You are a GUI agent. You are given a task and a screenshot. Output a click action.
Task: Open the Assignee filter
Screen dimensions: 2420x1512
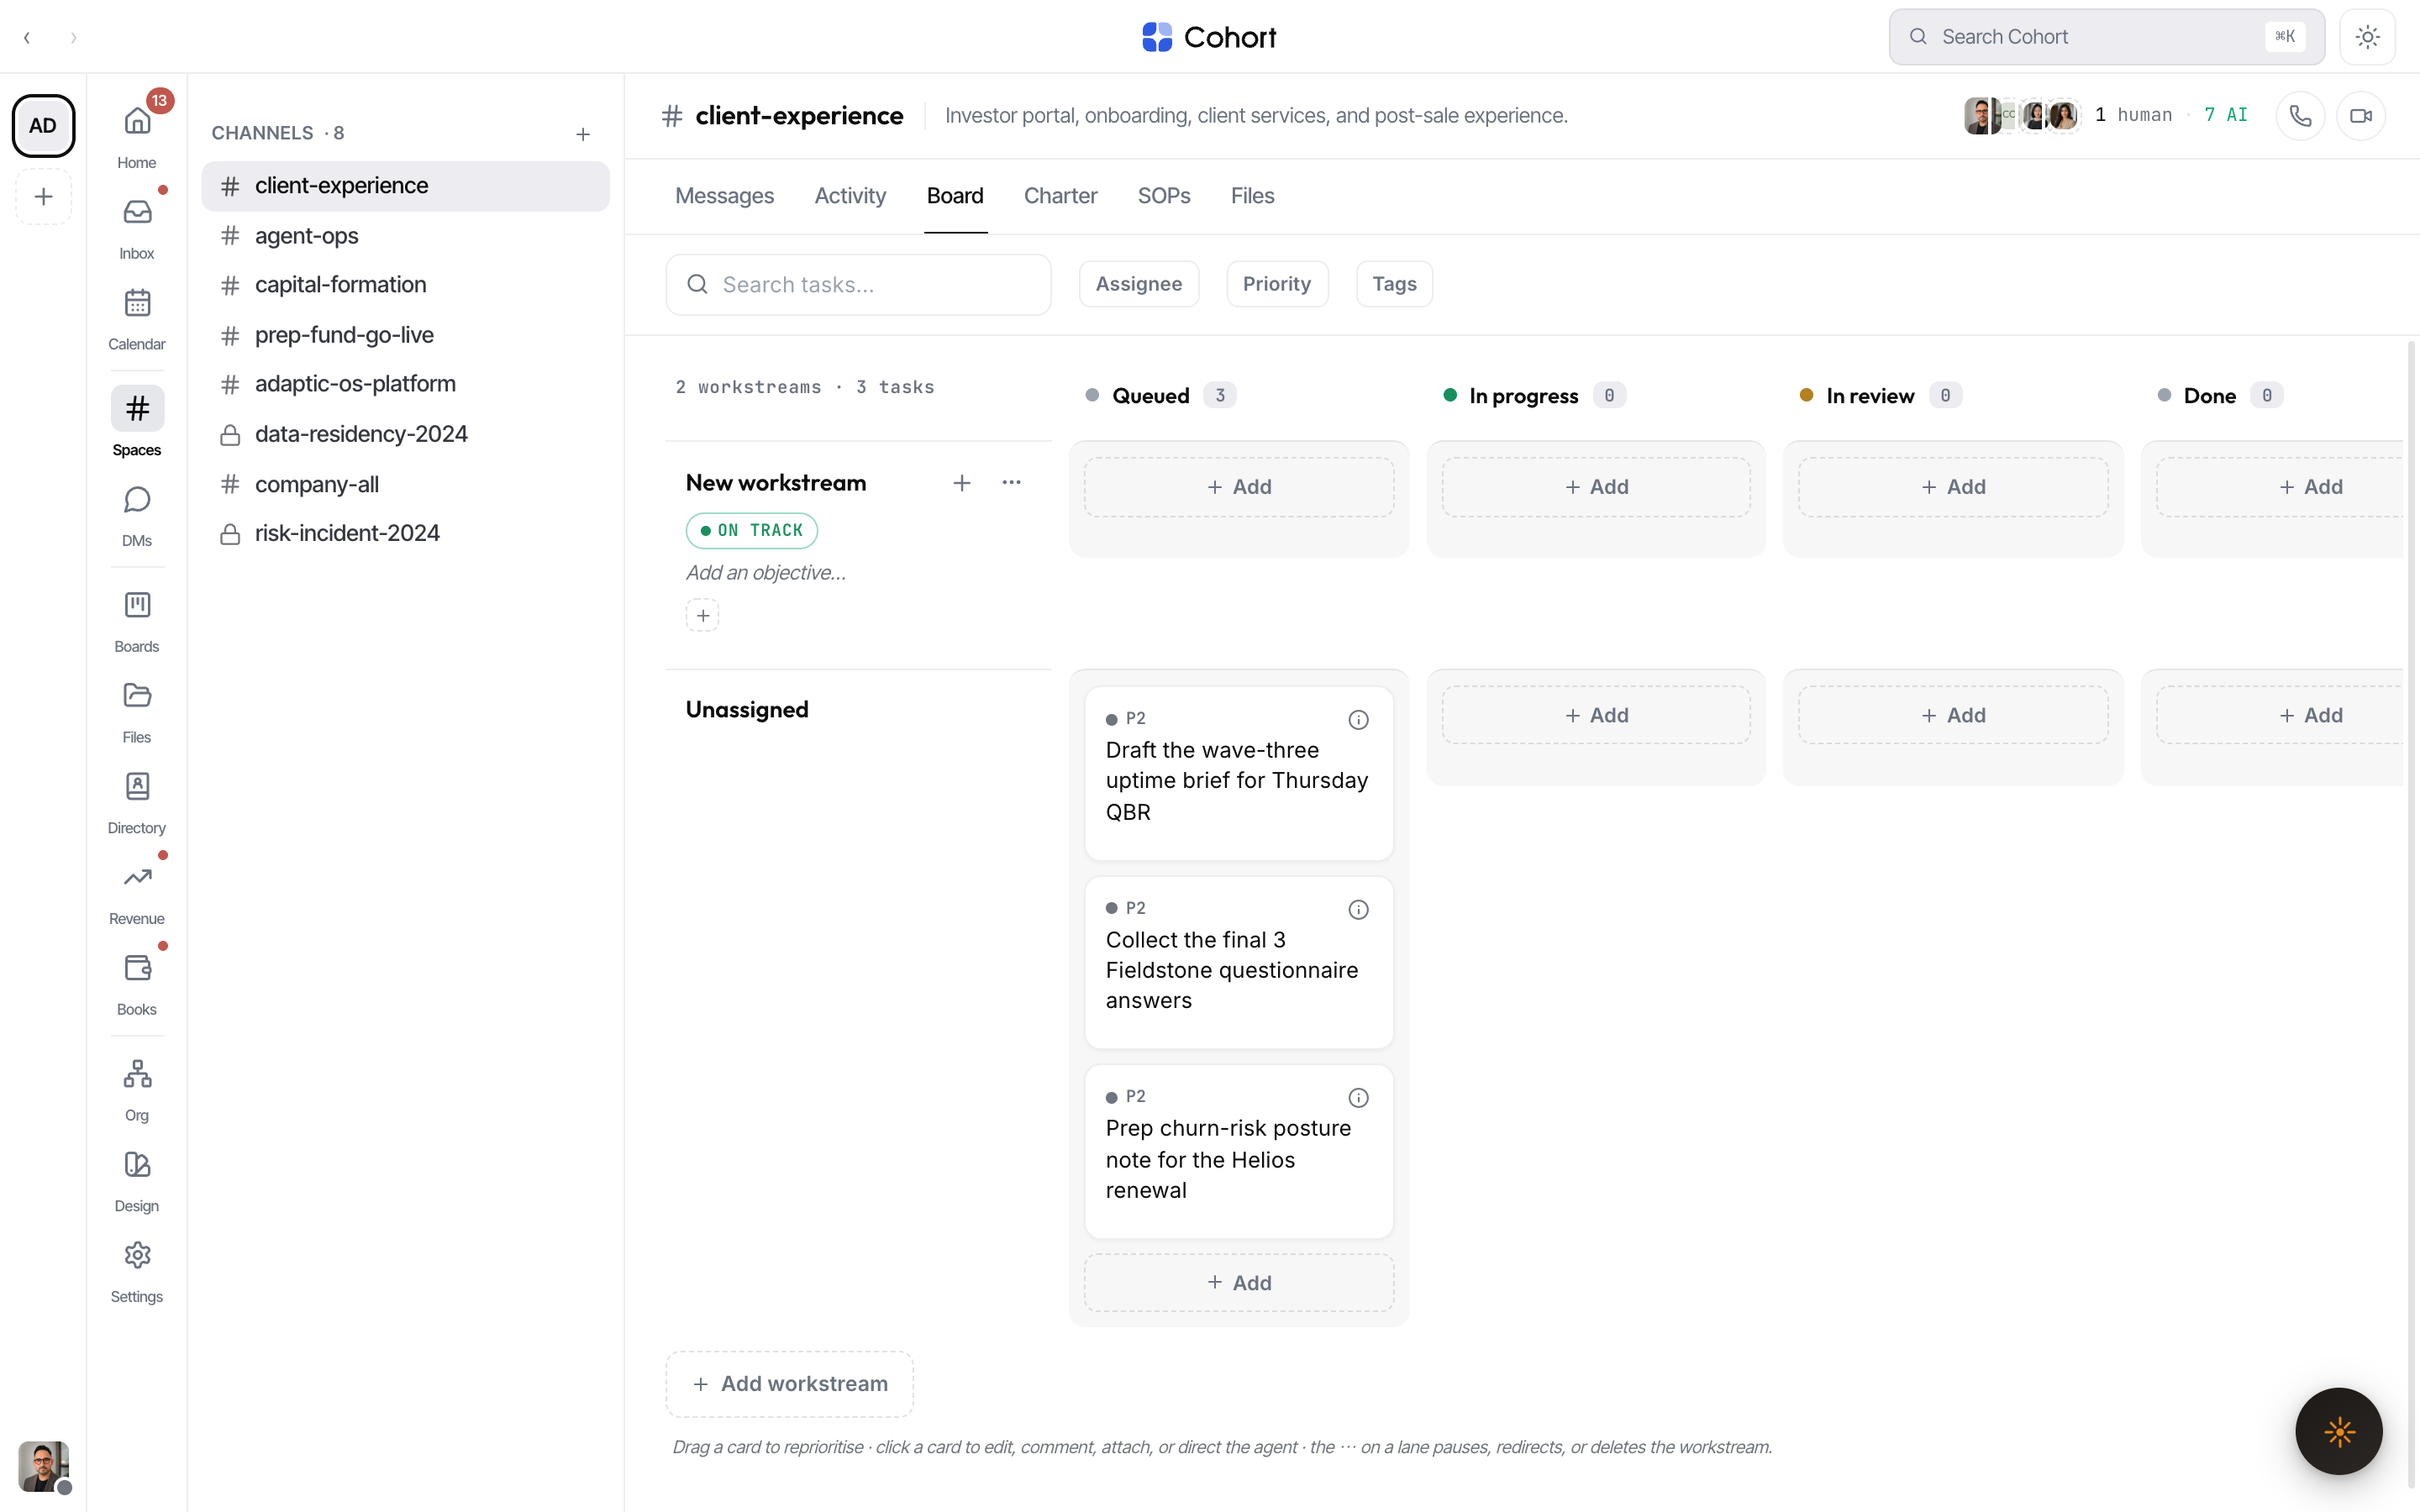(x=1139, y=284)
